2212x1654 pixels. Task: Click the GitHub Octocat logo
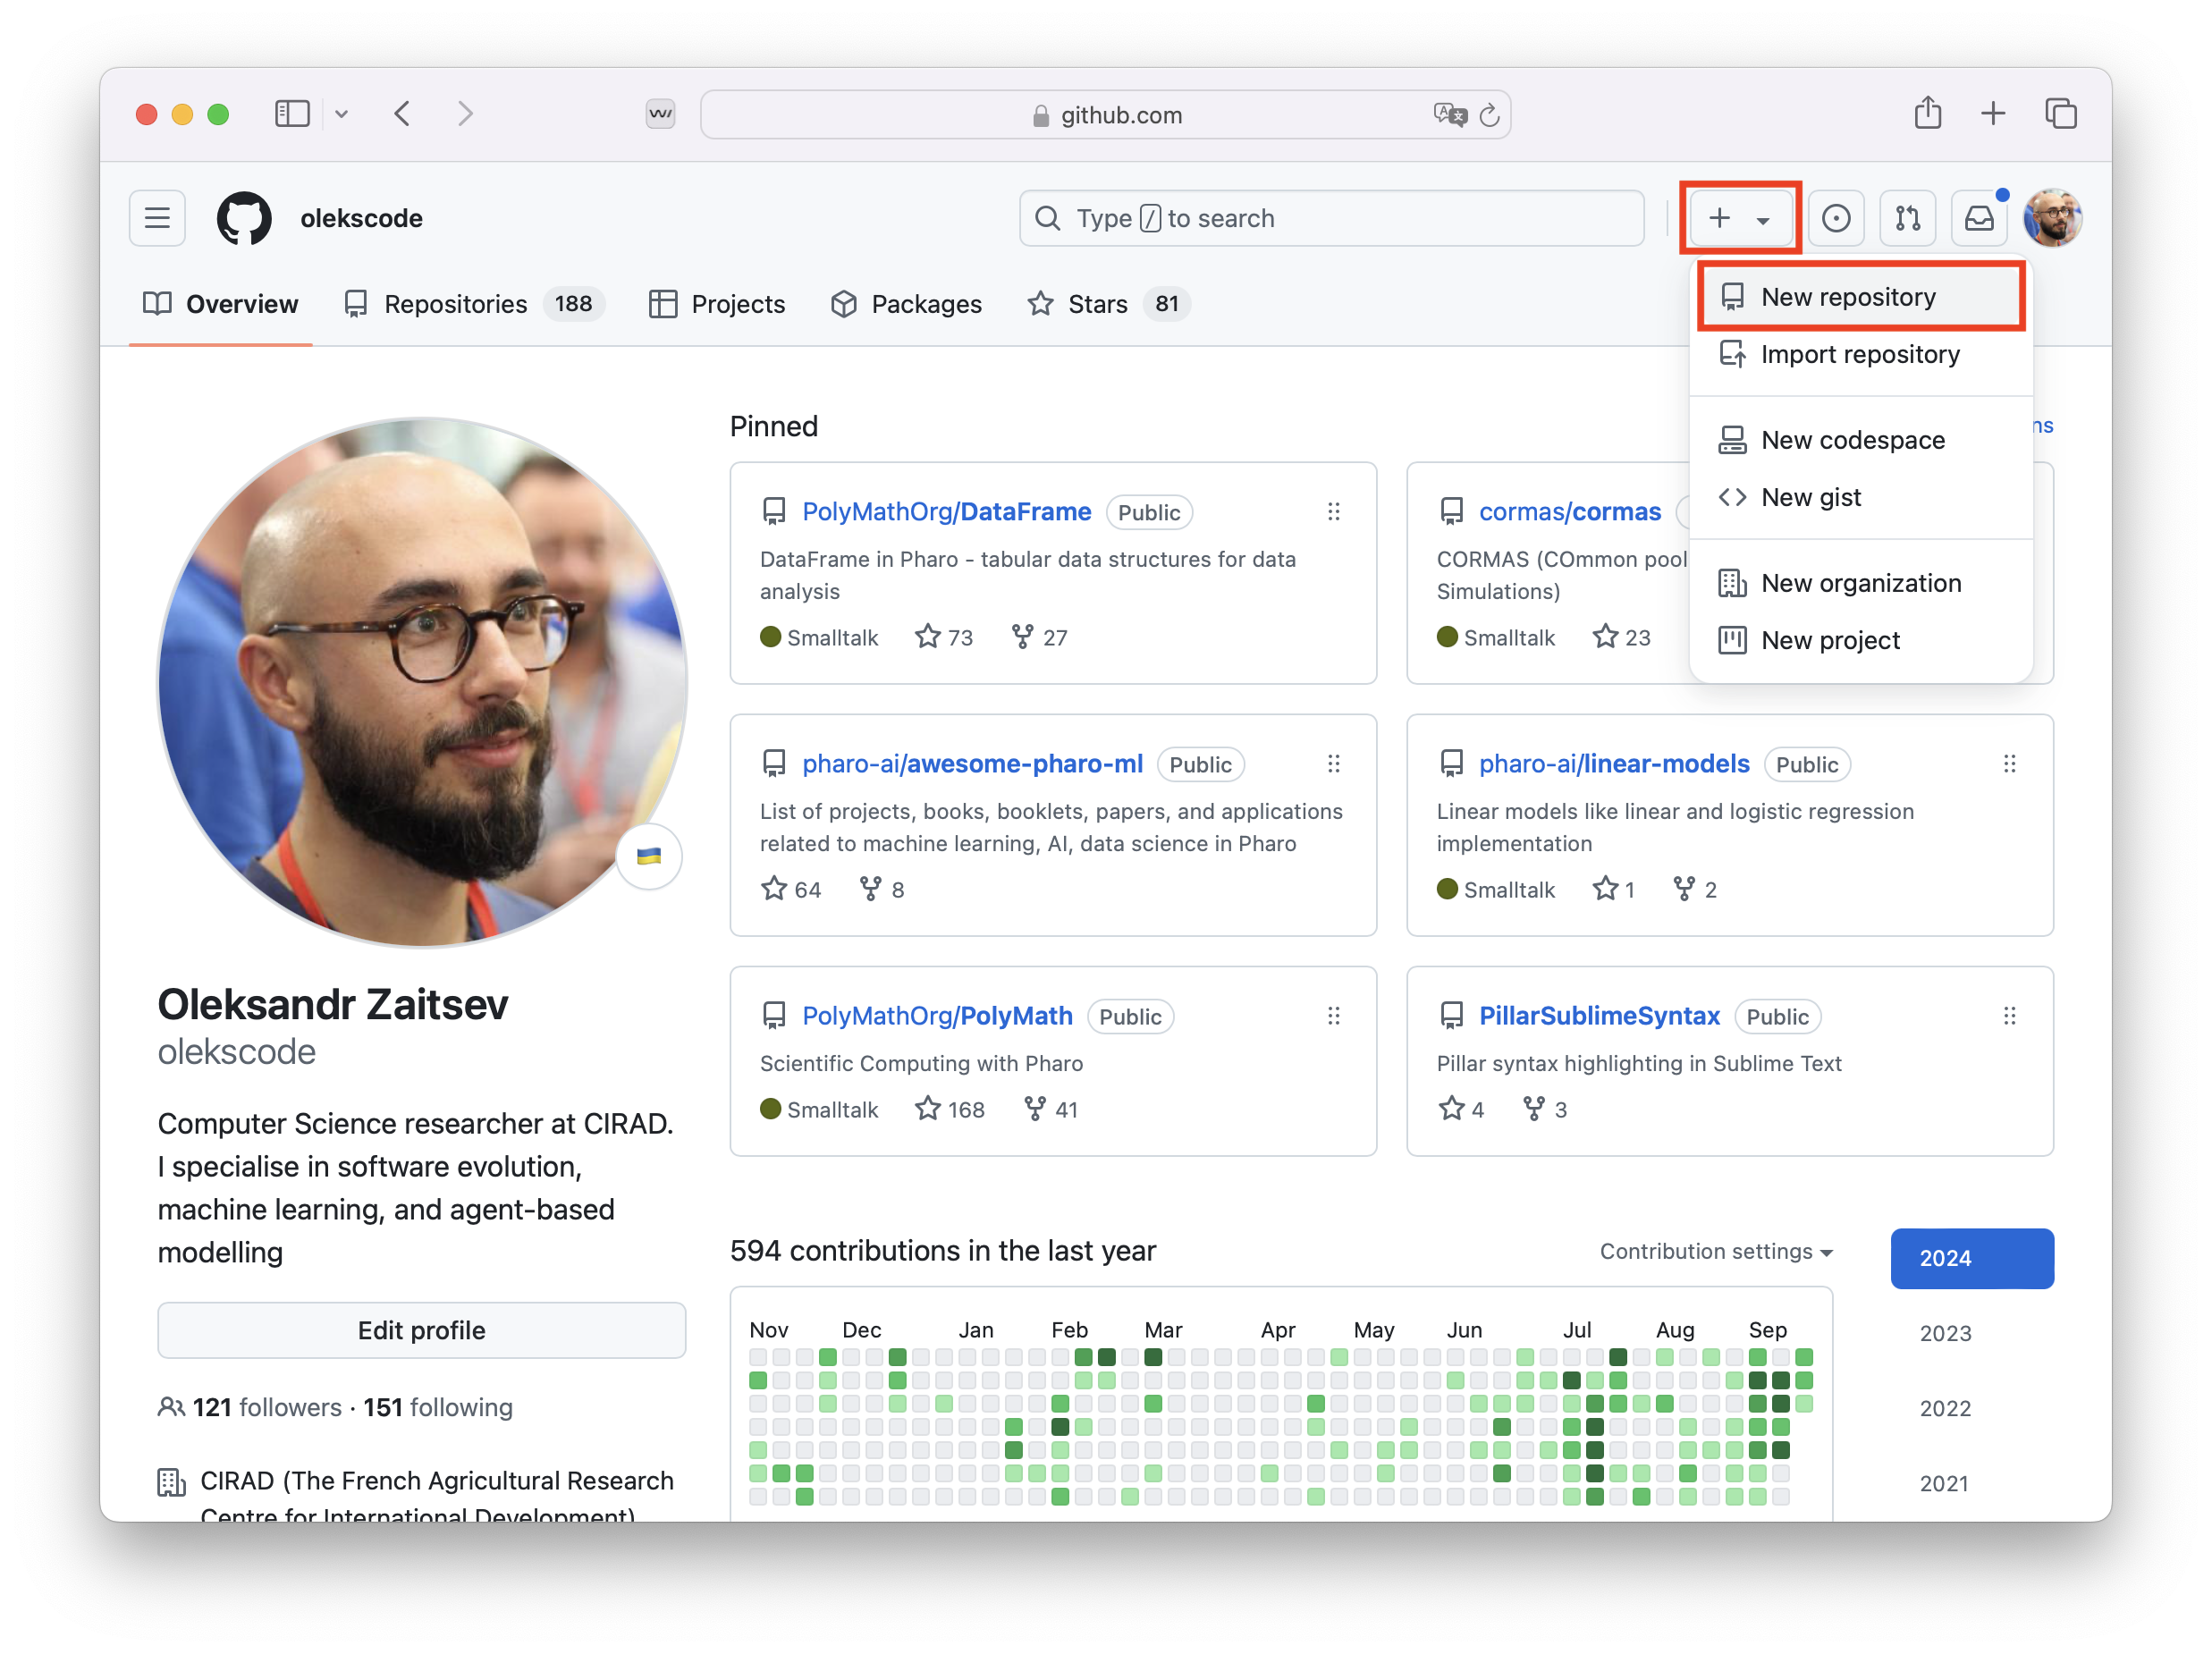[244, 218]
